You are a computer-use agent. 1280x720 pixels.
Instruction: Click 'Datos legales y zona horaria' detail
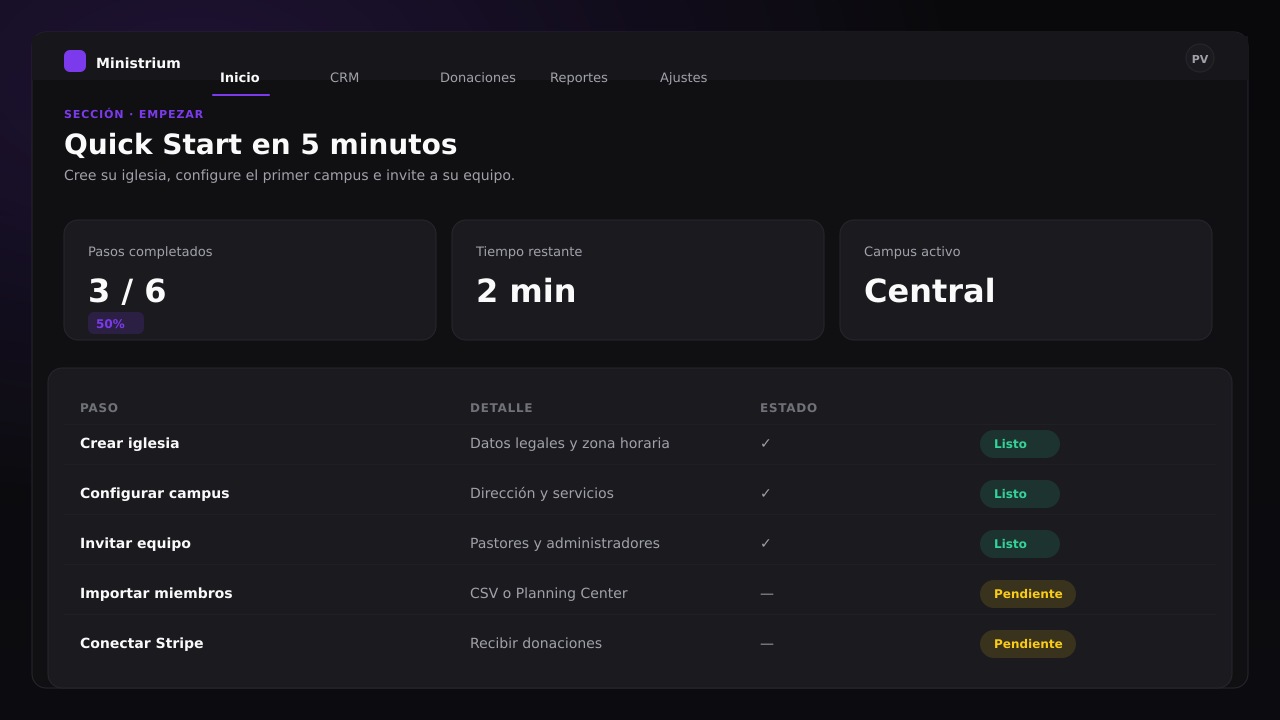570,443
